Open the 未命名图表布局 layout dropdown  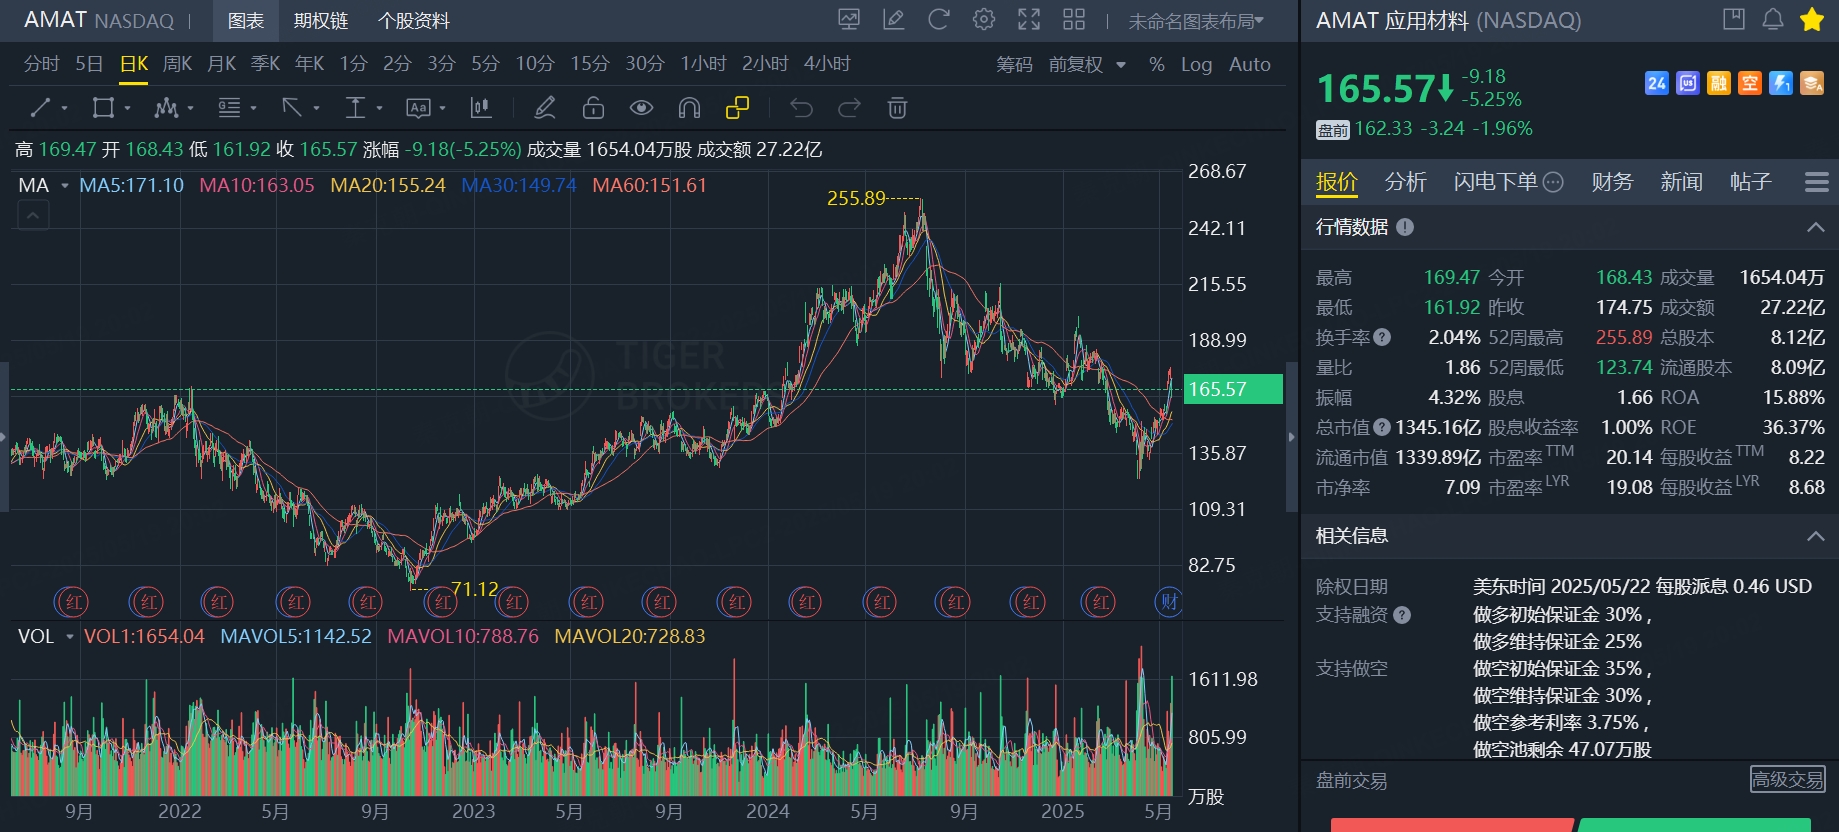click(x=1197, y=21)
